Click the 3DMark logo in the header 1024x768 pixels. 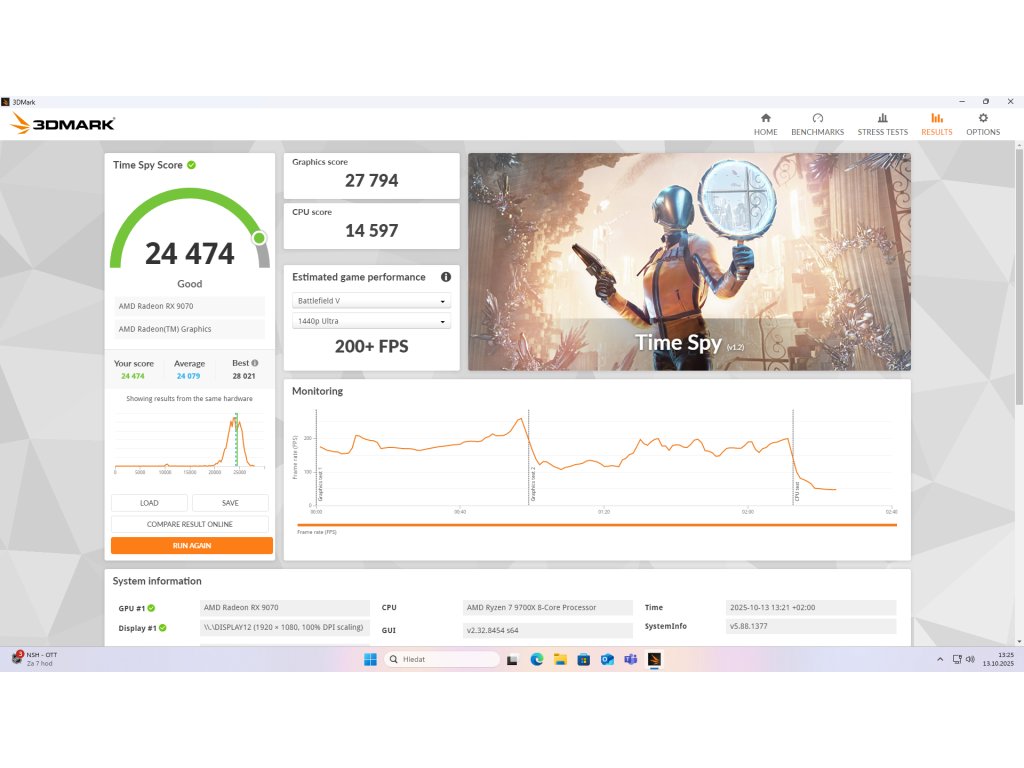(63, 123)
